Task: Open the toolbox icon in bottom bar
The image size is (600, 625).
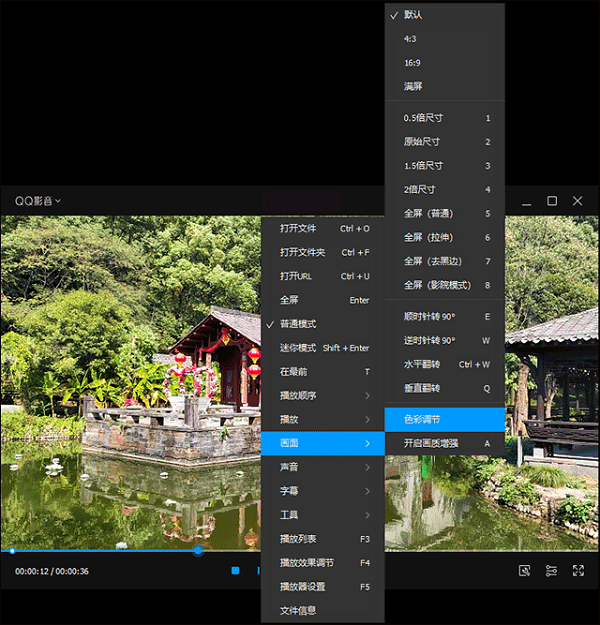Action: coord(525,571)
